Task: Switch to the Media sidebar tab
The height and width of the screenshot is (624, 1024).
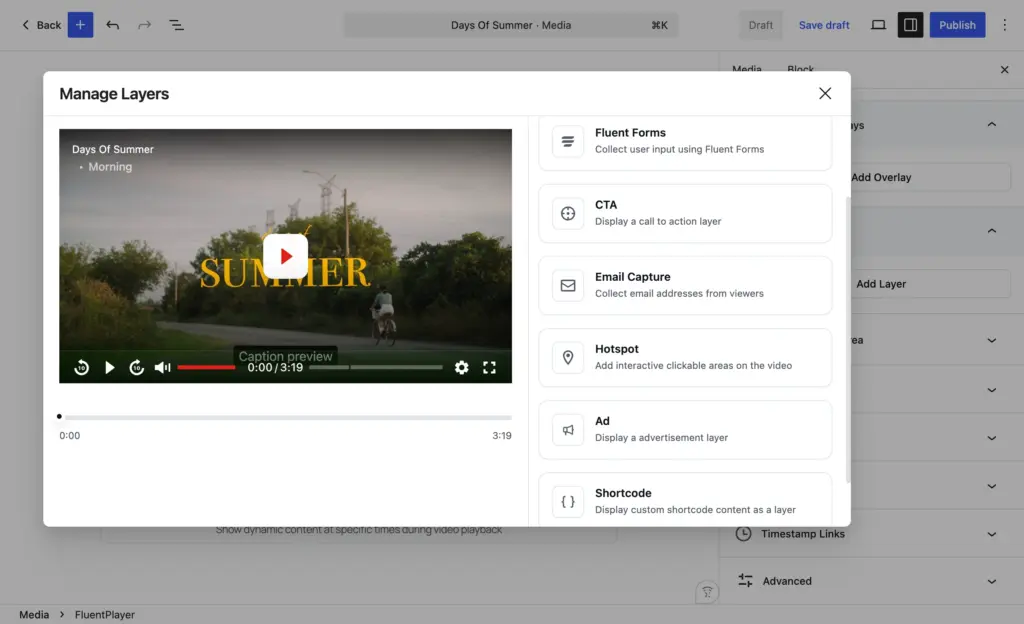Action: (746, 69)
